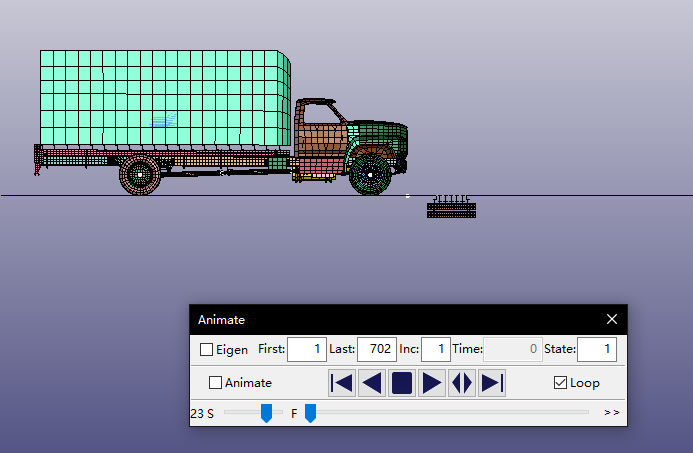Toggle back-and-forth playback mode
Screen dimensions: 693x453
(462, 383)
